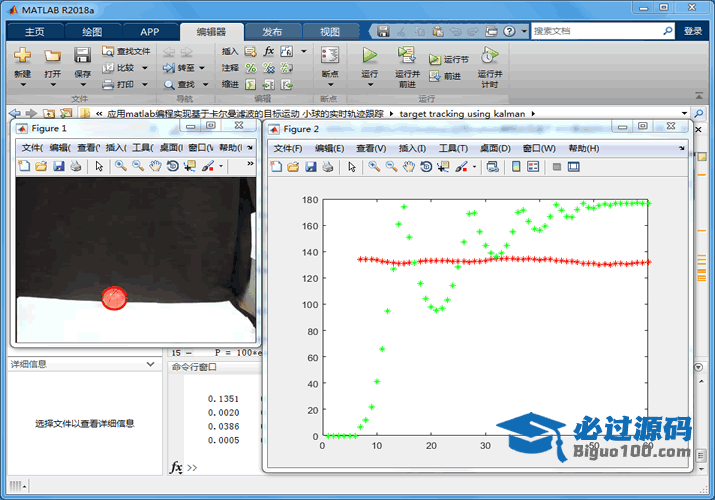Expand the Run (运行) dropdown arrow
The height and width of the screenshot is (500, 715).
370,85
